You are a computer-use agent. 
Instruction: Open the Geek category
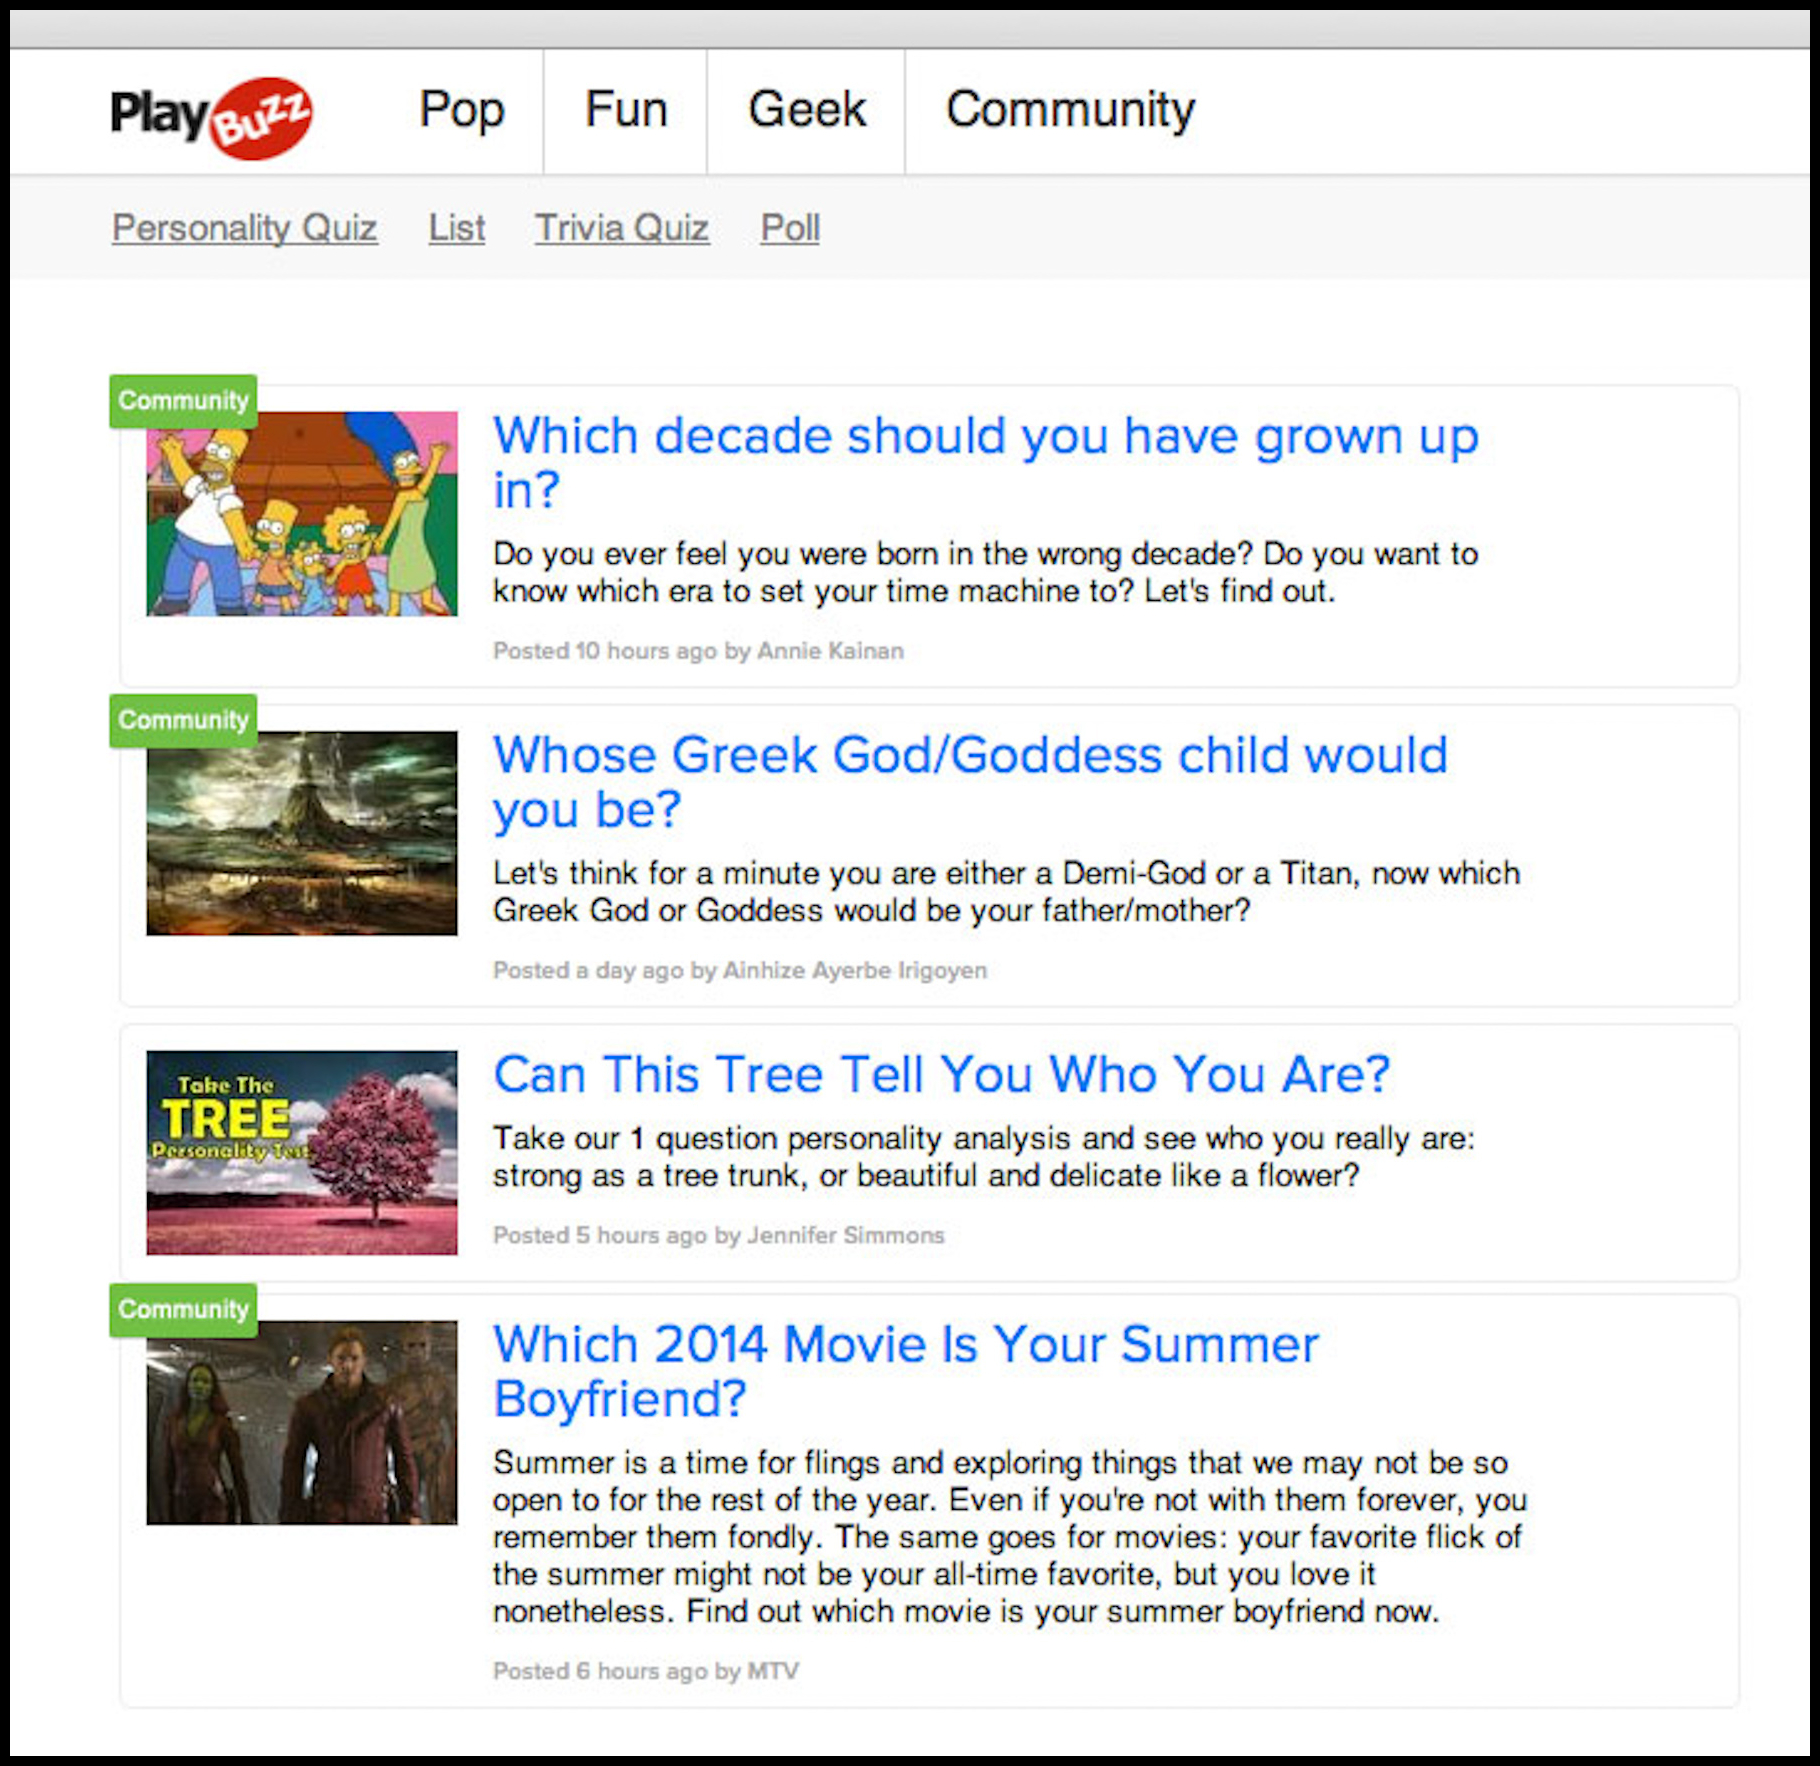click(807, 109)
